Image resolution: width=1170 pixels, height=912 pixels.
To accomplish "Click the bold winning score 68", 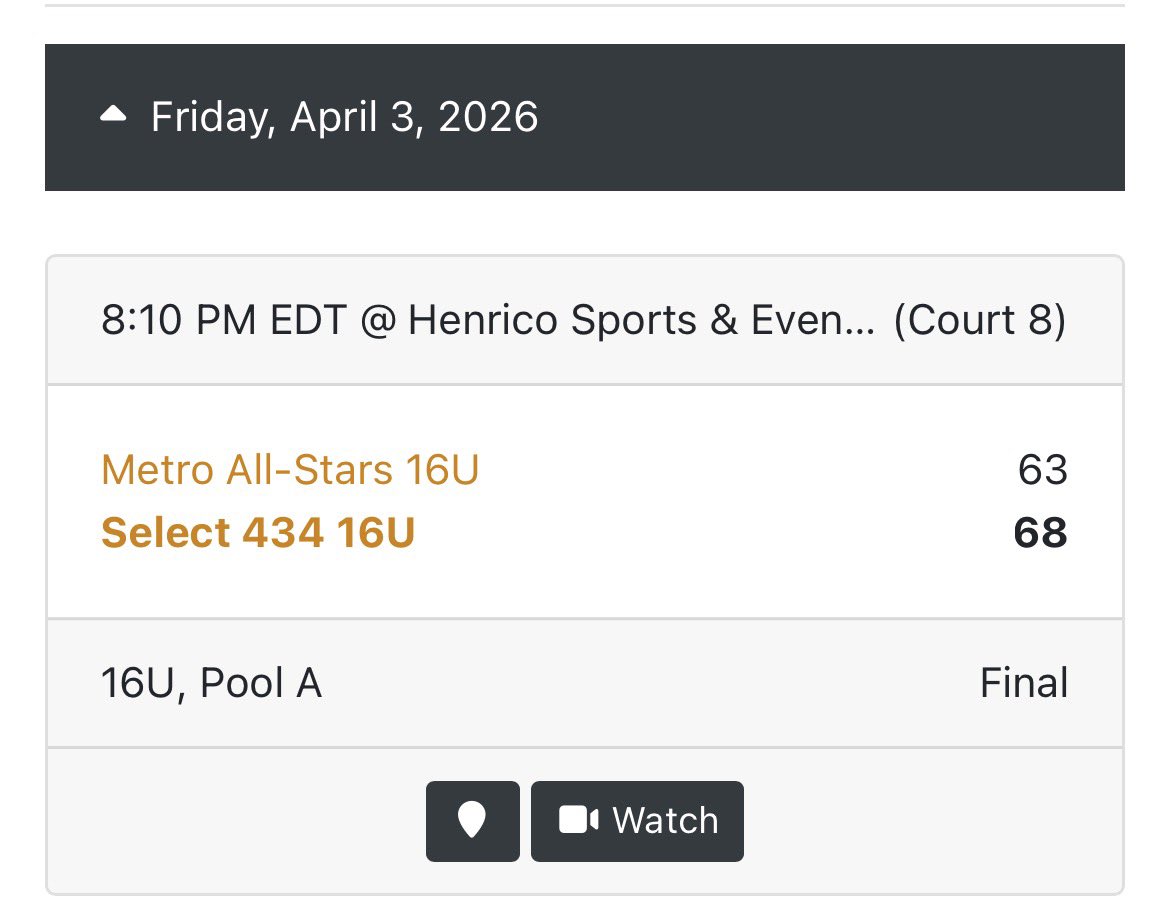I will click(x=1040, y=533).
